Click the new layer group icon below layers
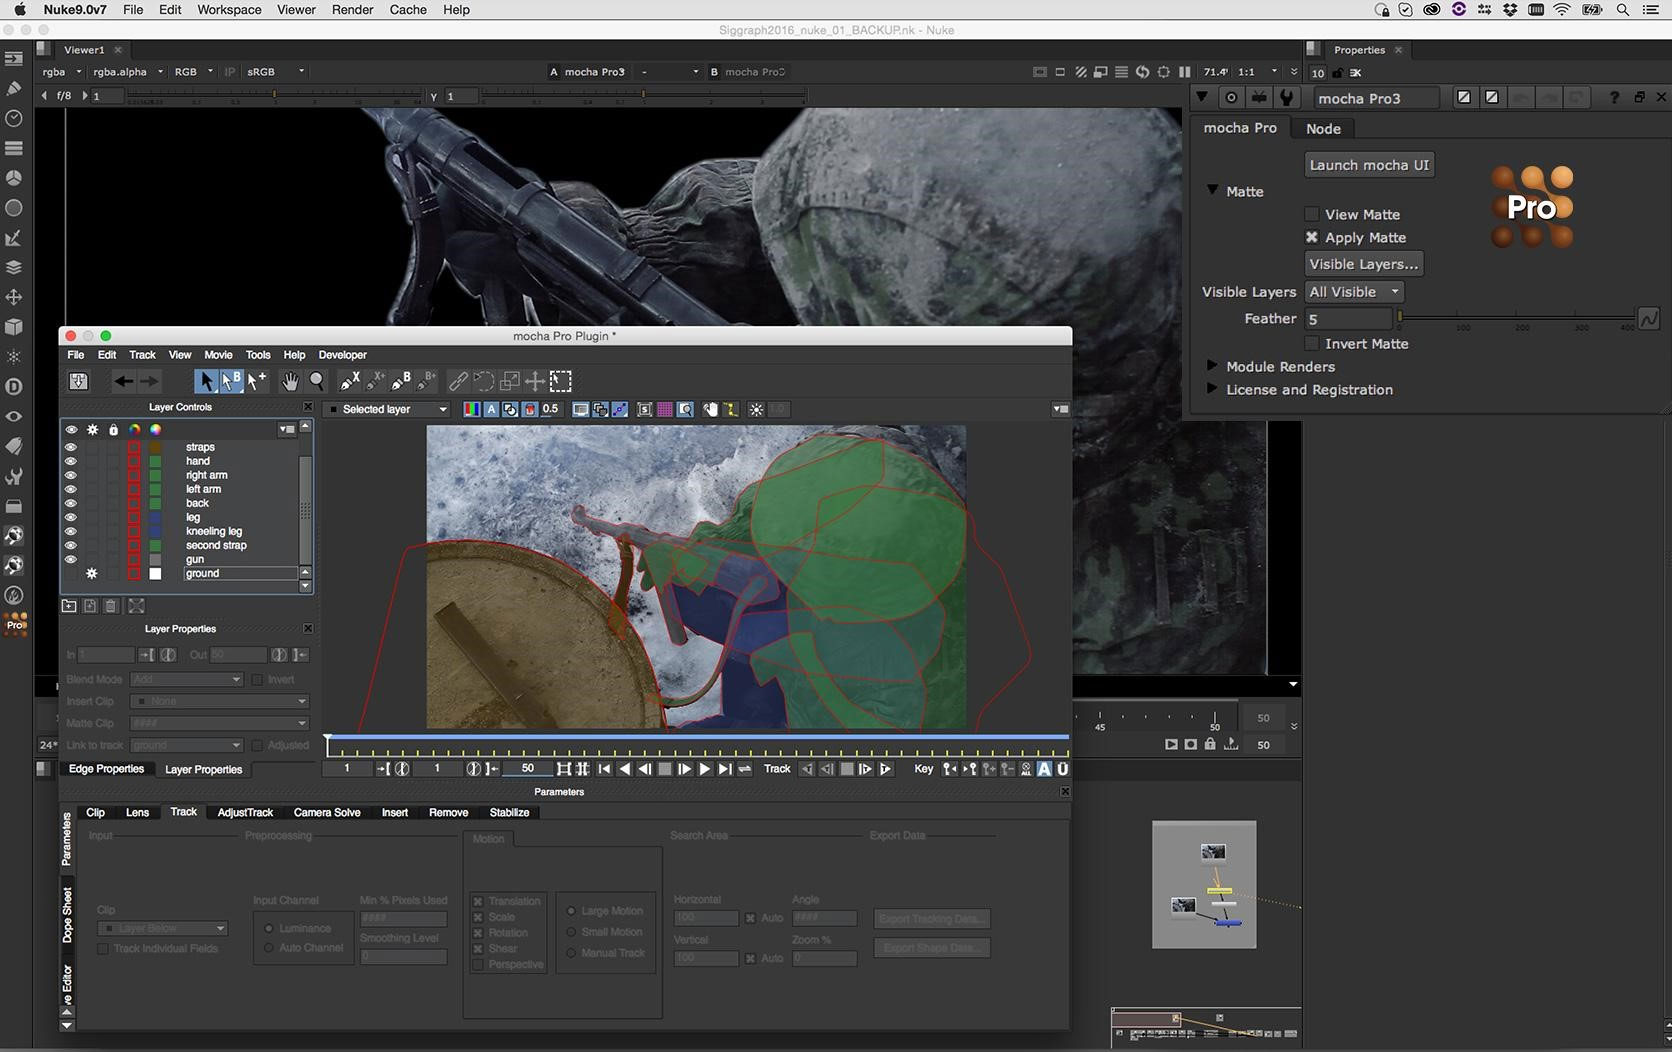Viewport: 1672px width, 1052px height. [x=69, y=605]
